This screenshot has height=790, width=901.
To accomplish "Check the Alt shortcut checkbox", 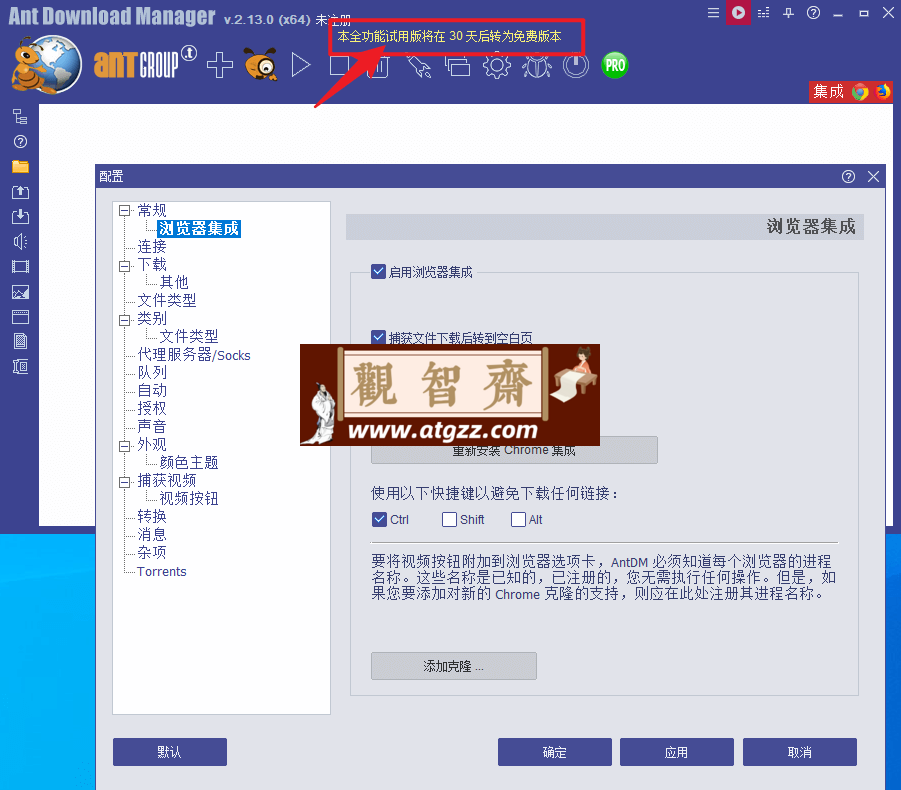I will tap(518, 519).
